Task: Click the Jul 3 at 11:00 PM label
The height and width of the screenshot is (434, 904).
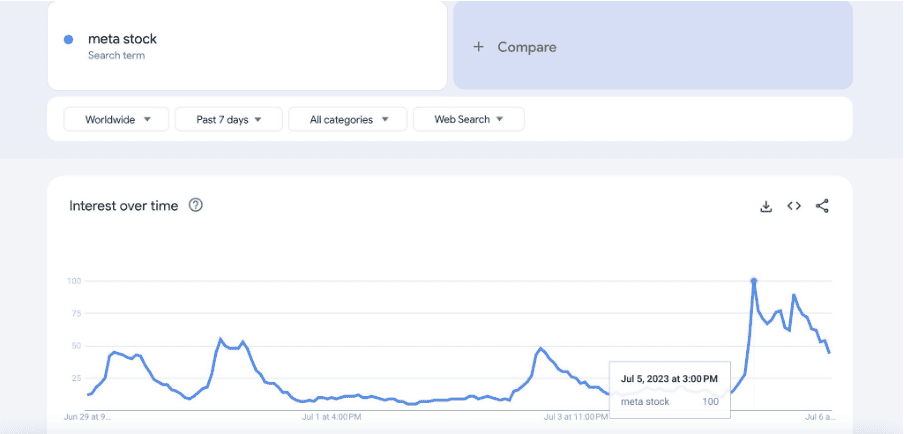Action: [x=577, y=416]
